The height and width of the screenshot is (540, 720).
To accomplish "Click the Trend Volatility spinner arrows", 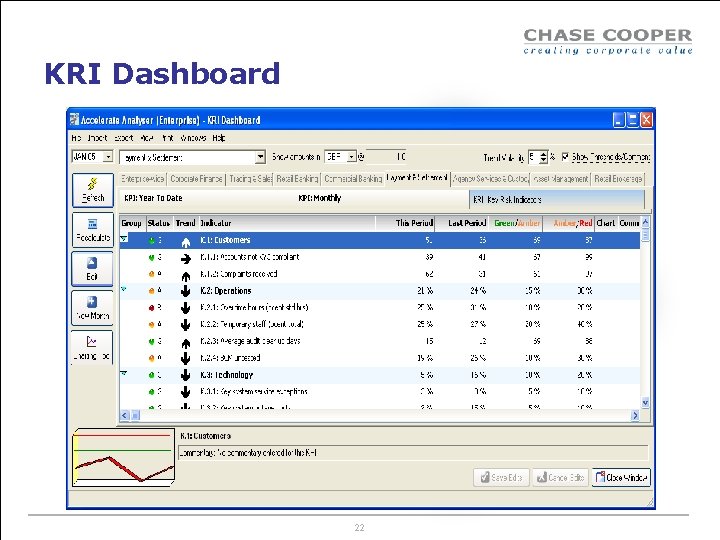I will (x=544, y=157).
